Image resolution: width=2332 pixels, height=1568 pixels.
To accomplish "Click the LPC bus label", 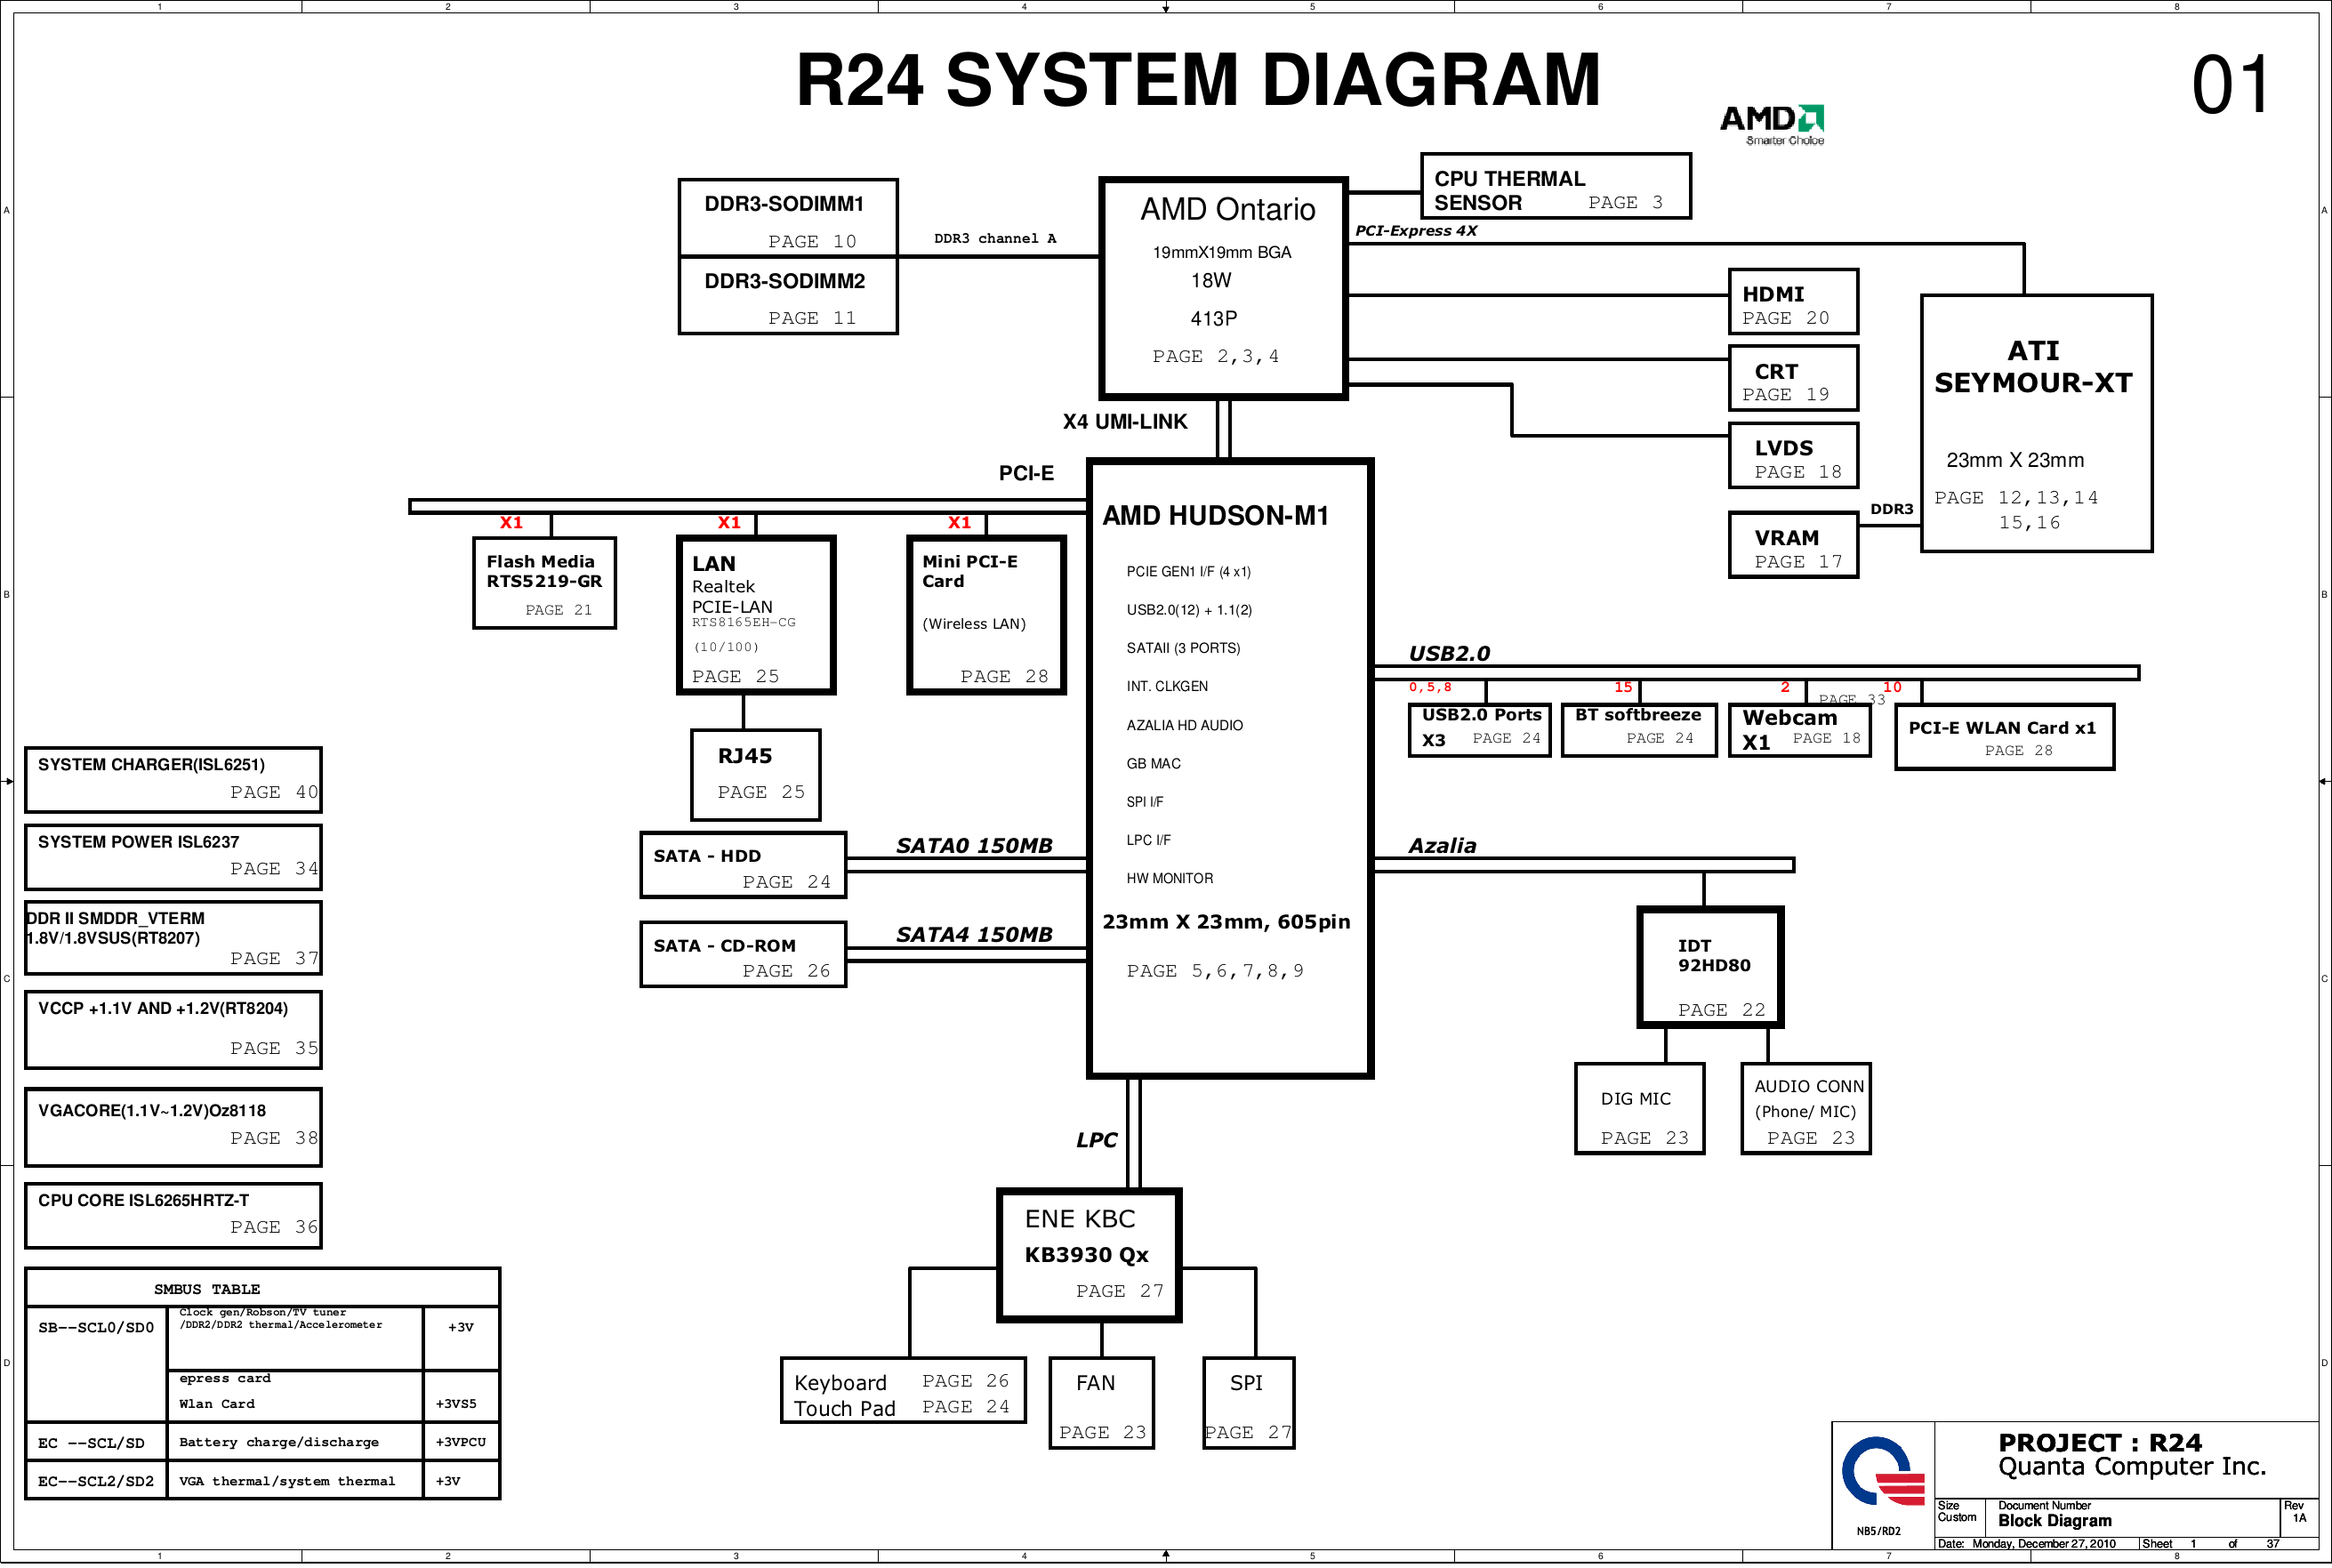I will pyautogui.click(x=1096, y=1140).
